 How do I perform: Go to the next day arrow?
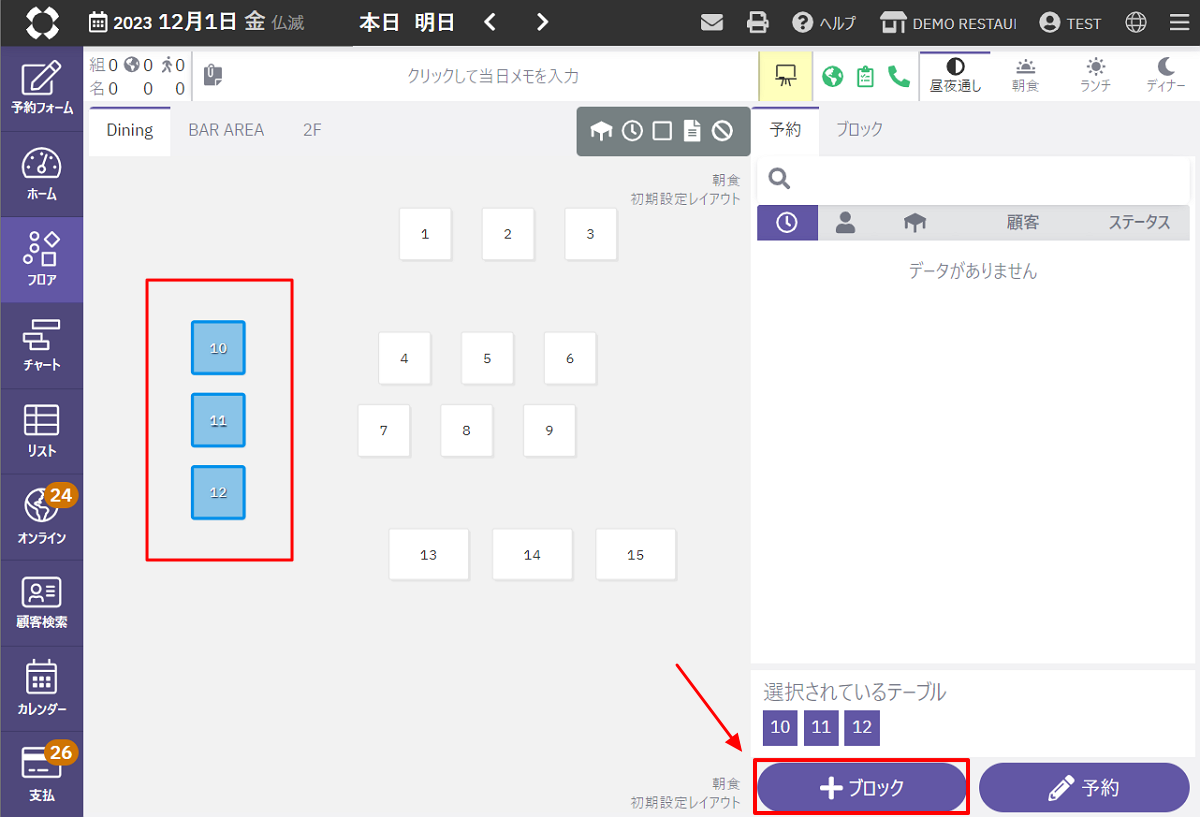pyautogui.click(x=542, y=22)
